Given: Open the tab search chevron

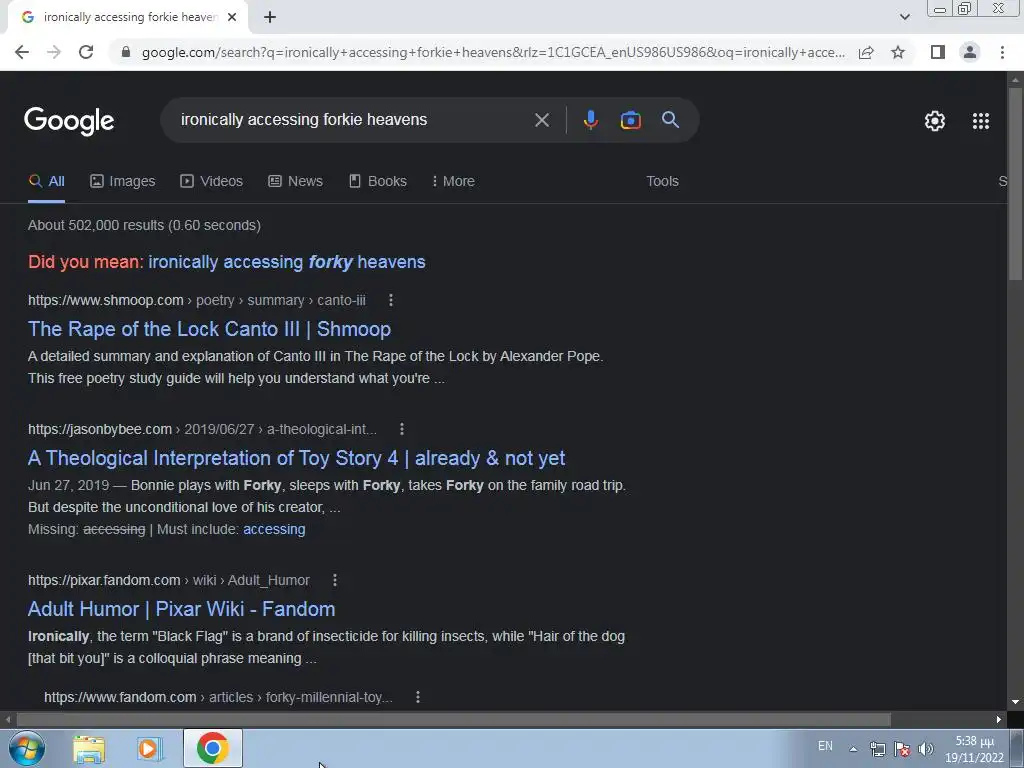Looking at the screenshot, I should point(904,18).
